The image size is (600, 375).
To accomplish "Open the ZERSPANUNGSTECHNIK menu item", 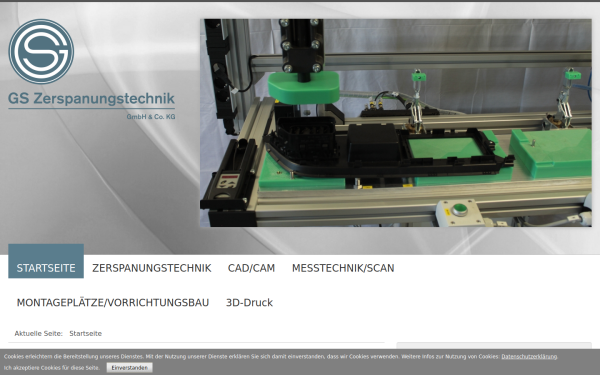I will coord(152,268).
